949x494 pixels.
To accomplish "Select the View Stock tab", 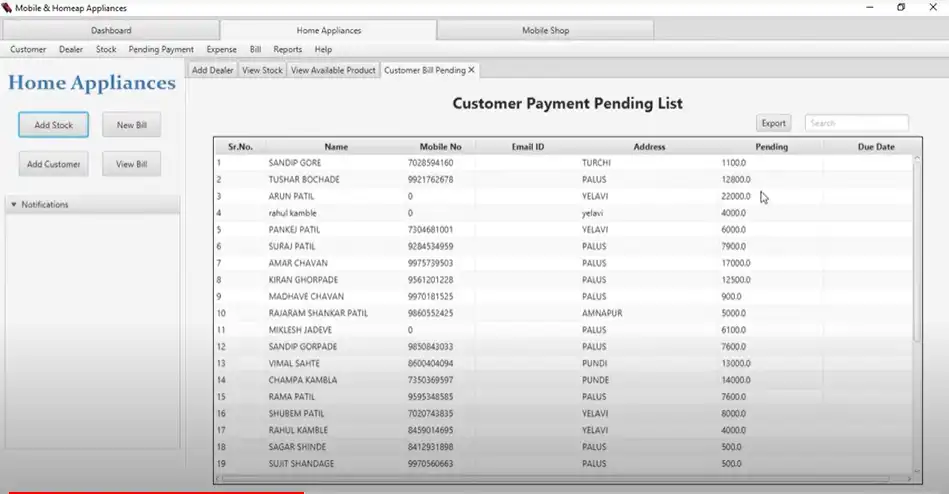I will point(262,70).
